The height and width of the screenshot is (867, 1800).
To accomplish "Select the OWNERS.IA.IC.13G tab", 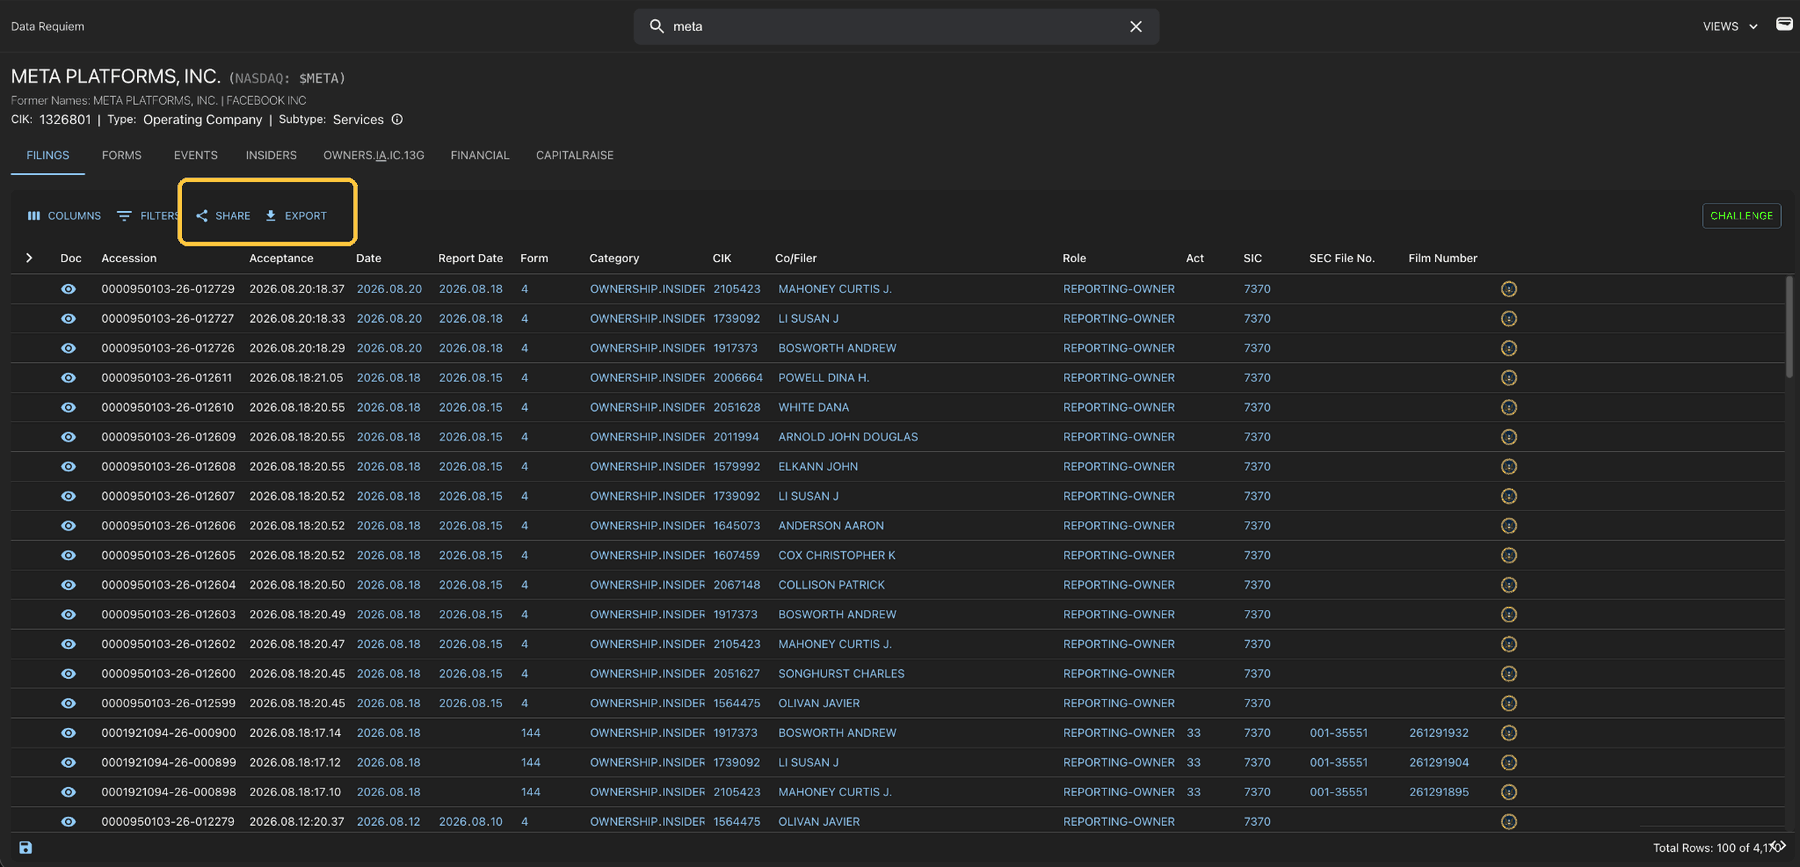I will pyautogui.click(x=374, y=155).
